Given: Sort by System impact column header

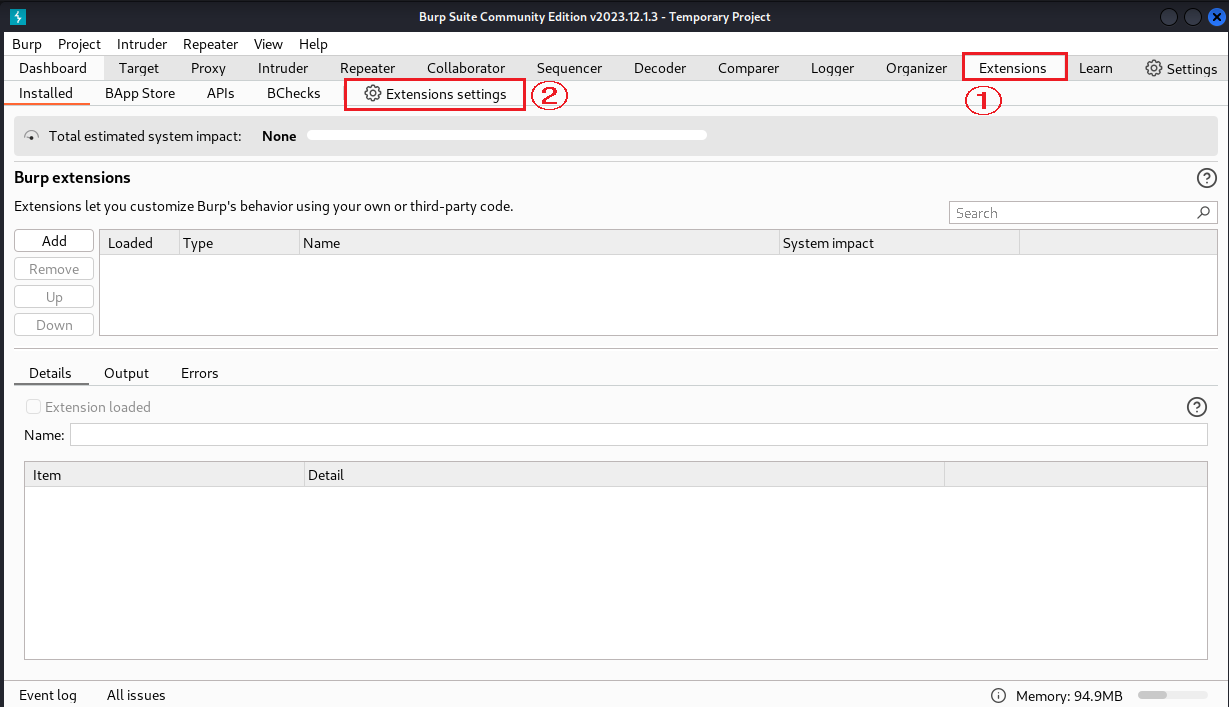Looking at the screenshot, I should 899,243.
